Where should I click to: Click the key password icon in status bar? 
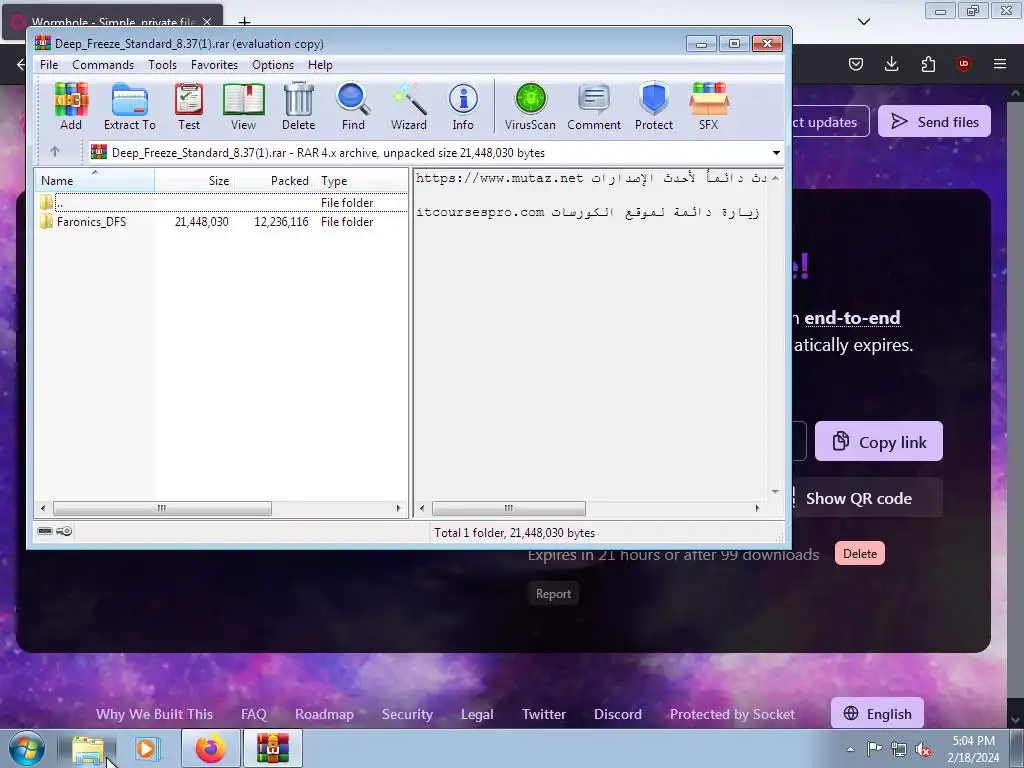click(64, 531)
